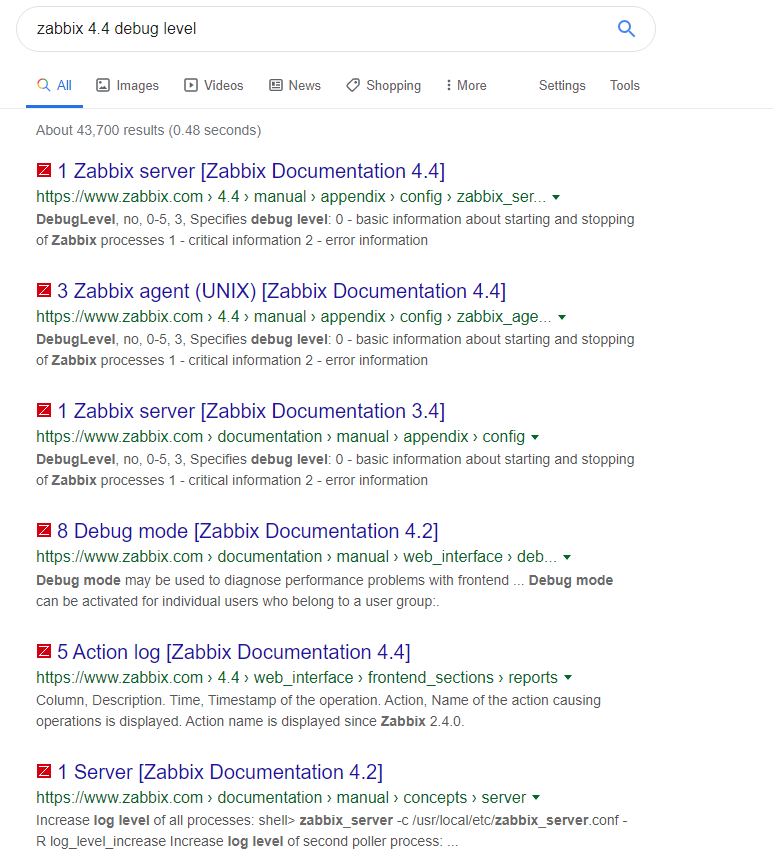773x864 pixels.
Task: Click the Images tab icon
Action: tap(103, 85)
